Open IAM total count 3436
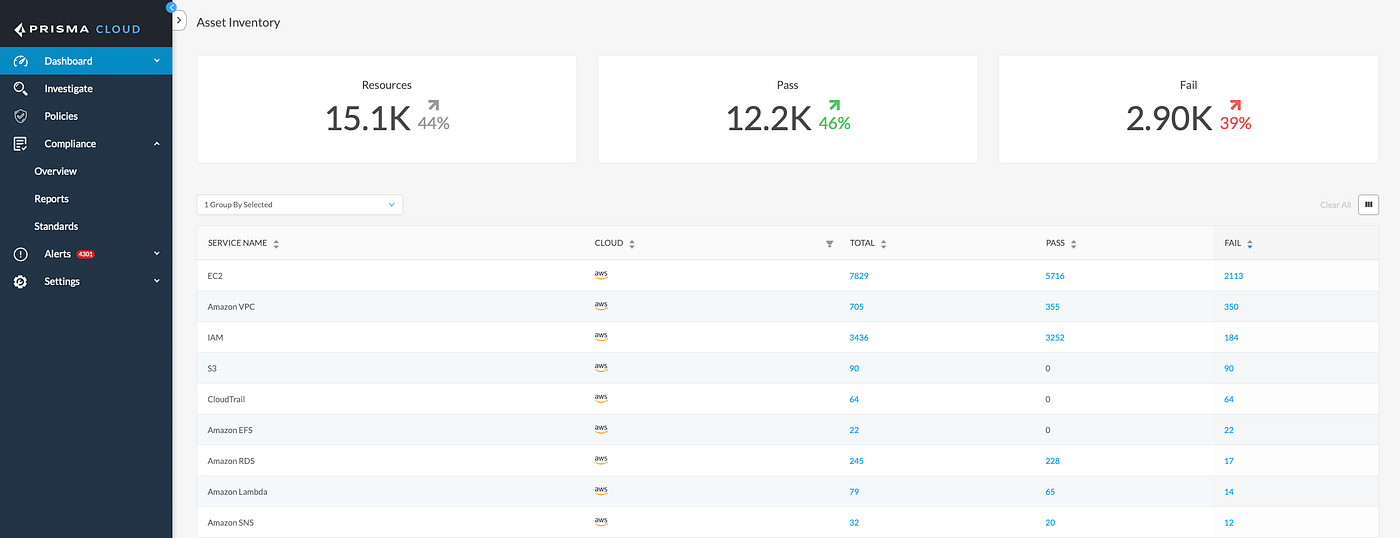1400x538 pixels. (859, 337)
